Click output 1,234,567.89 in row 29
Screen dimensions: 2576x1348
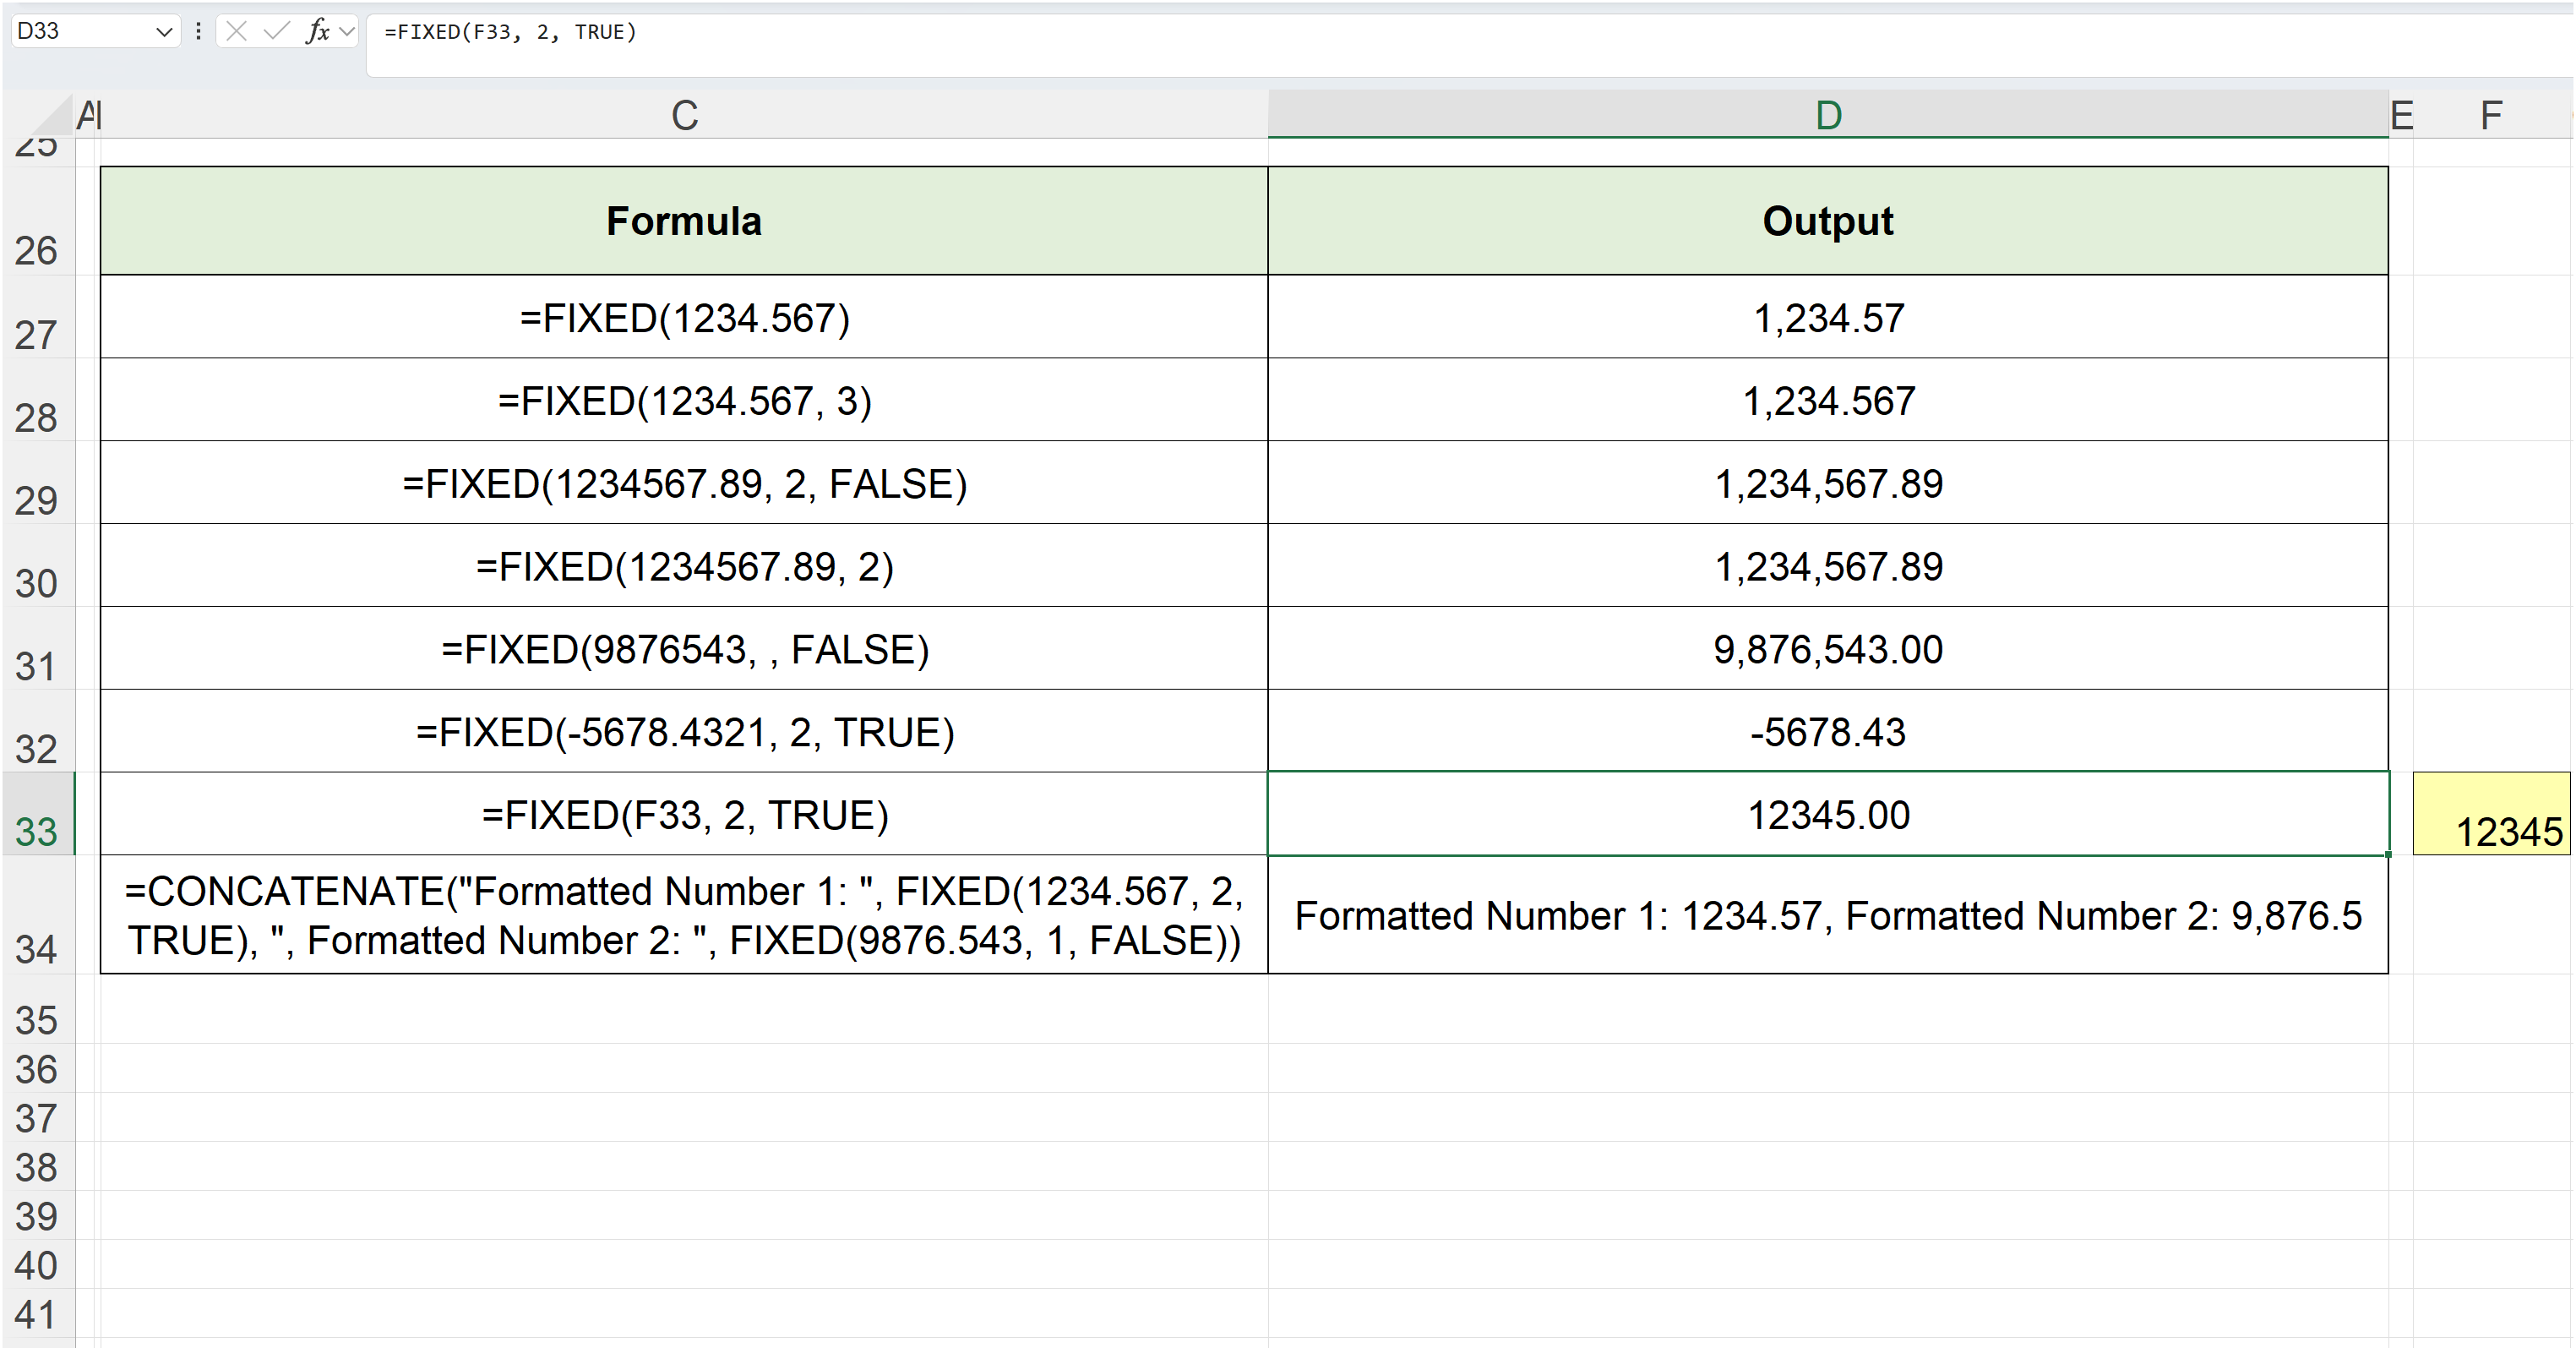tap(1828, 483)
